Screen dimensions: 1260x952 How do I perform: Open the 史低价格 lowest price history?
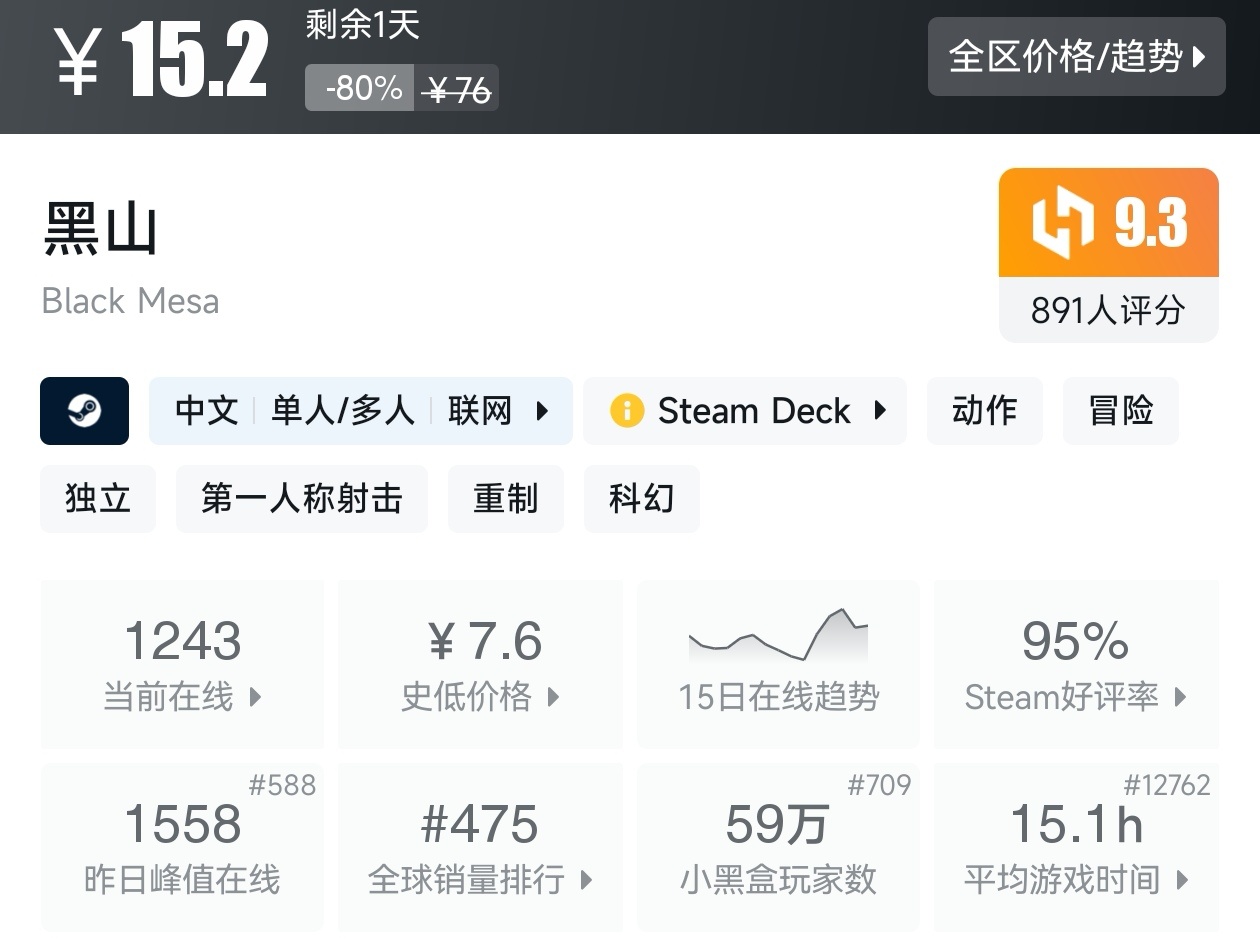pos(480,663)
